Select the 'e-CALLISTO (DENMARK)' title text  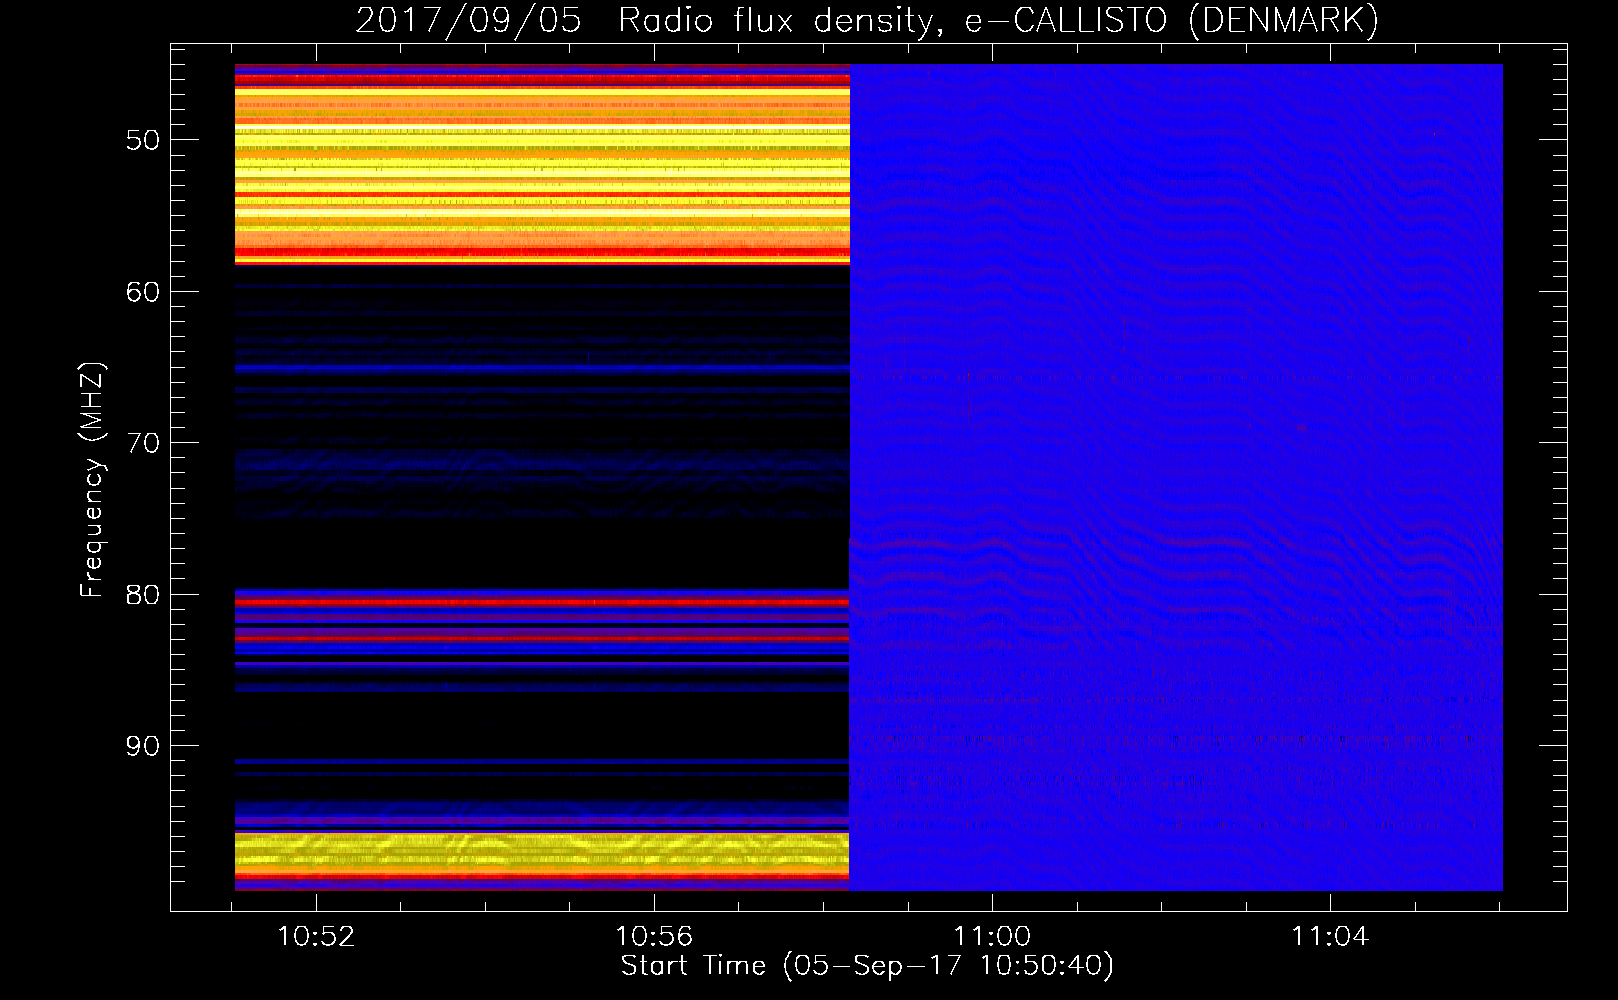tap(1172, 21)
